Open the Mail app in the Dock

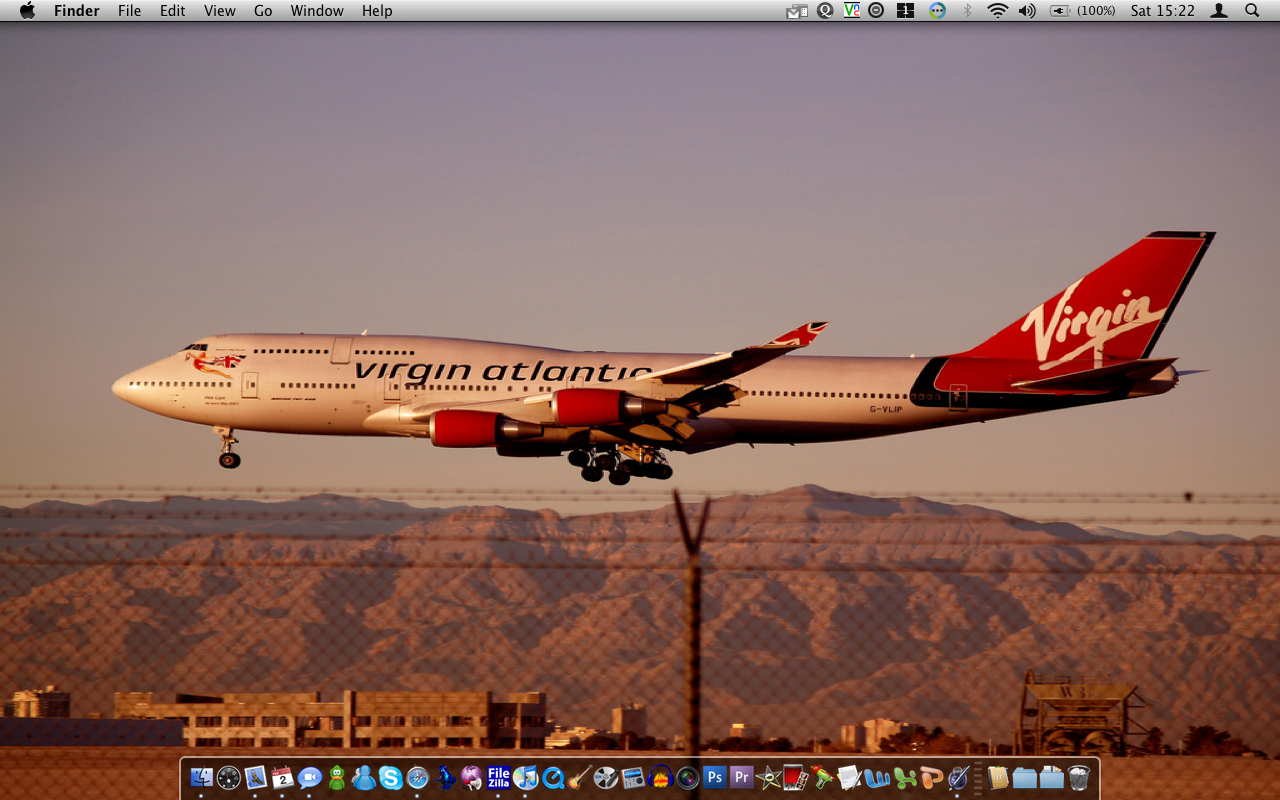click(256, 777)
